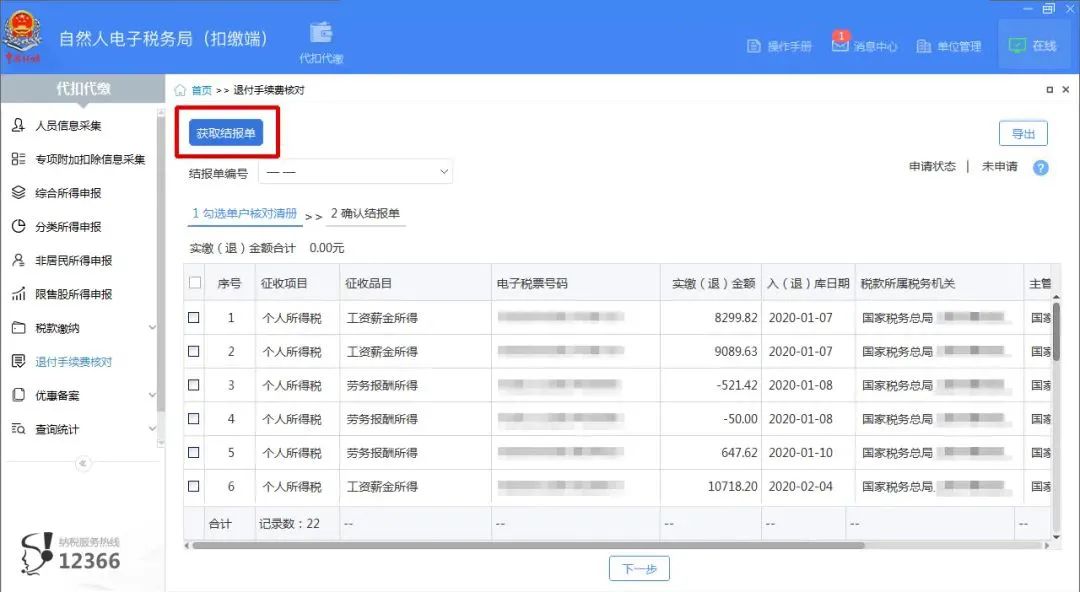The height and width of the screenshot is (592, 1080).
Task: Check the row 3 劳务报酬所得 checkbox
Action: tap(194, 385)
